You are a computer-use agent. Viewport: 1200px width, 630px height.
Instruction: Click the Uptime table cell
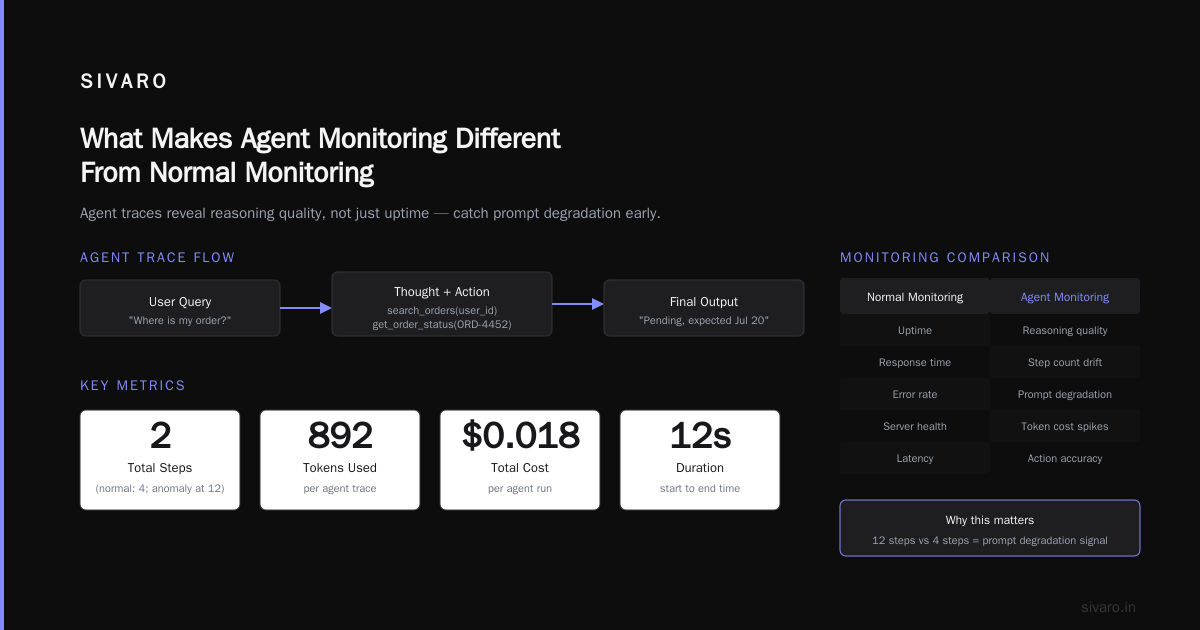point(915,330)
